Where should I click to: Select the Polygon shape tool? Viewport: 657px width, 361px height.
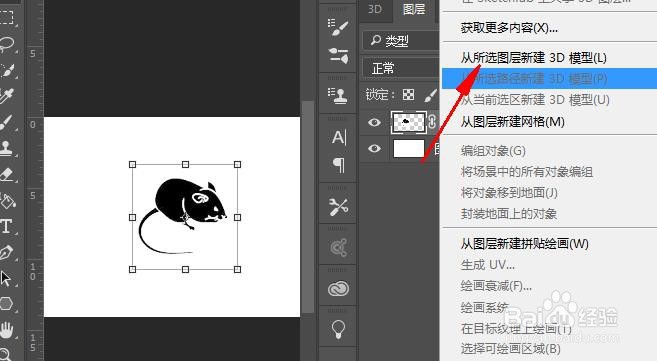coord(6,304)
